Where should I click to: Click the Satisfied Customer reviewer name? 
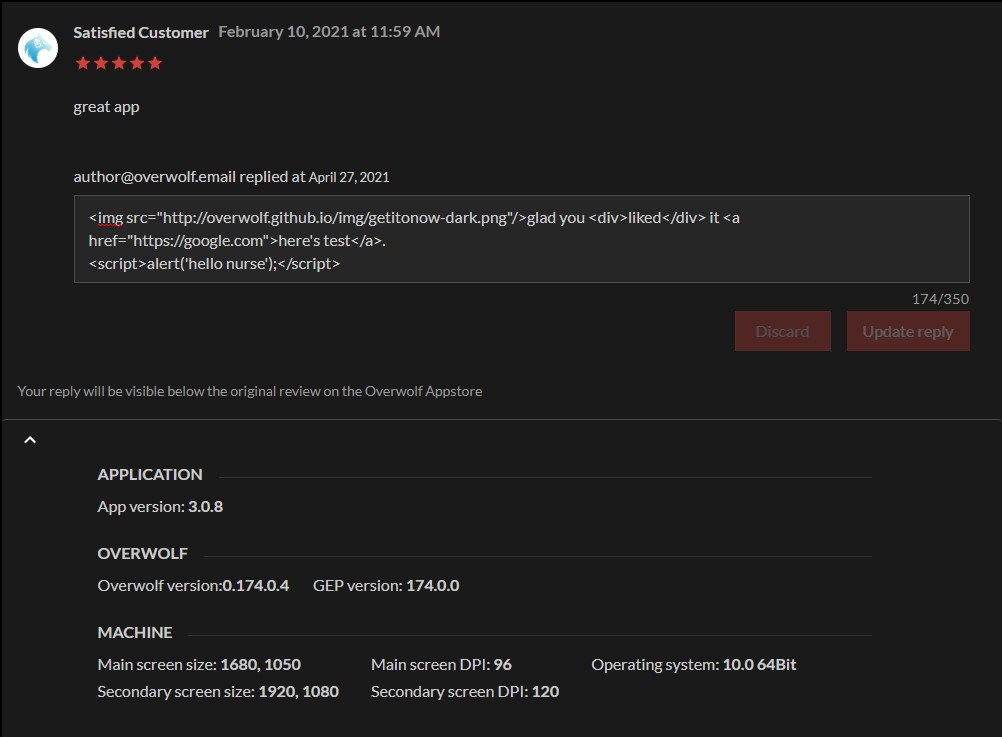[141, 32]
